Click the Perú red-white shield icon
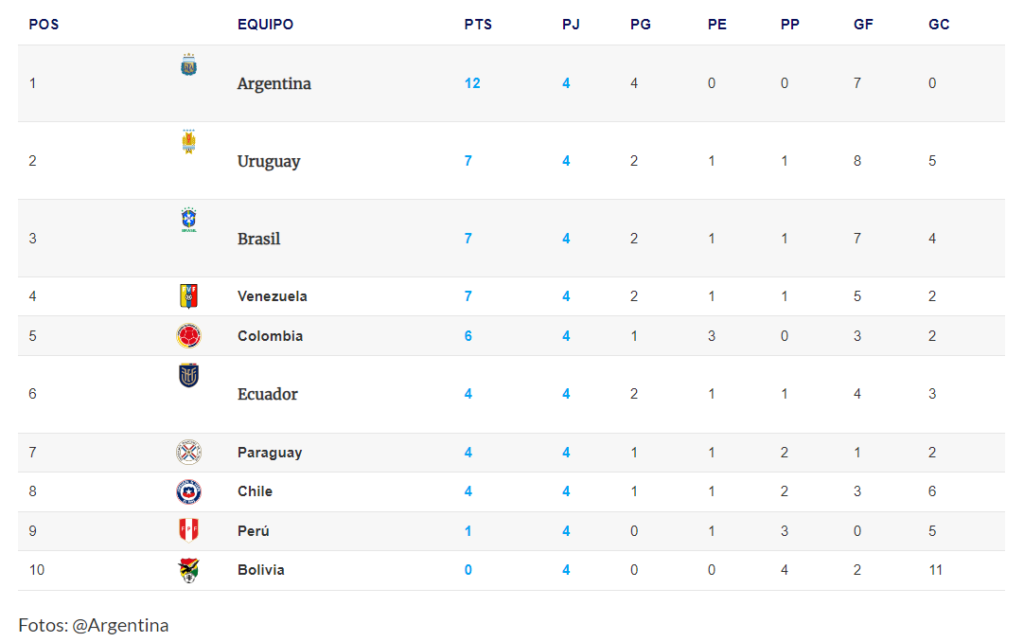 (x=189, y=530)
